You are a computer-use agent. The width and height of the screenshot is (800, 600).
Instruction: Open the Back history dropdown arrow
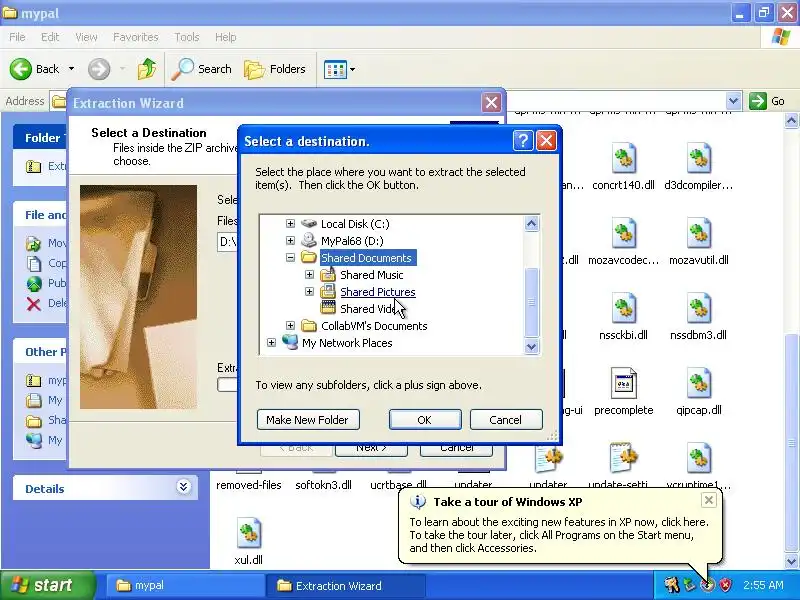[x=71, y=68]
